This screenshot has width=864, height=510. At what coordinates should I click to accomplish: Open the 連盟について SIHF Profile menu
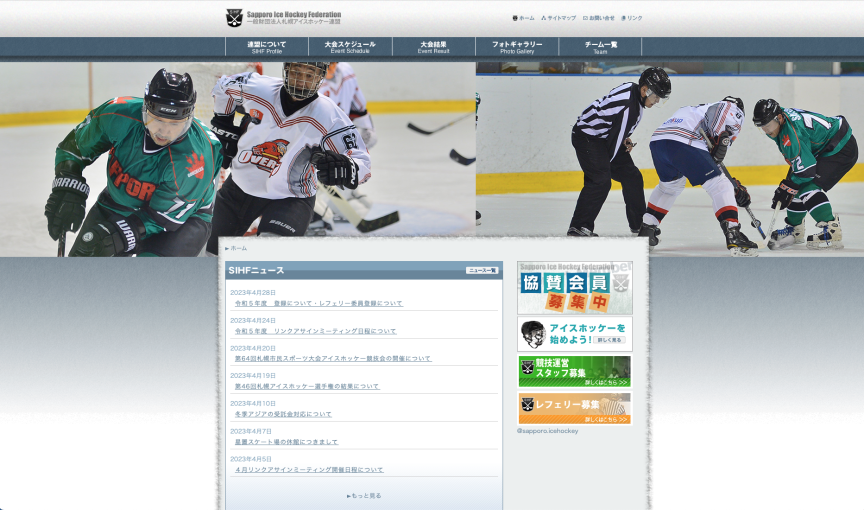pyautogui.click(x=267, y=47)
